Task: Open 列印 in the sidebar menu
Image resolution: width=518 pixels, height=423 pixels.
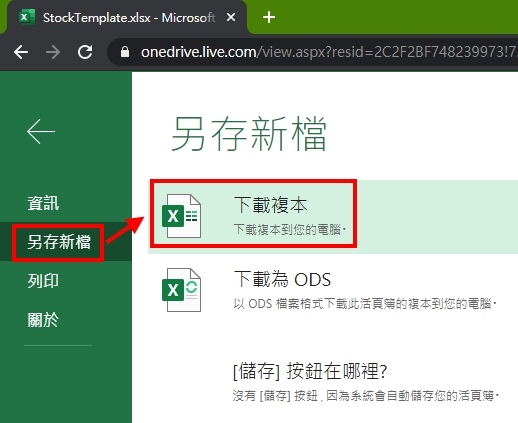Action: (x=43, y=281)
